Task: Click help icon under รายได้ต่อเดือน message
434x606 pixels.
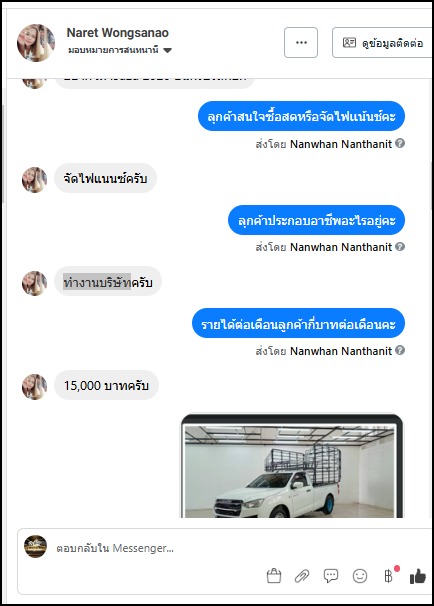Action: click(x=400, y=350)
